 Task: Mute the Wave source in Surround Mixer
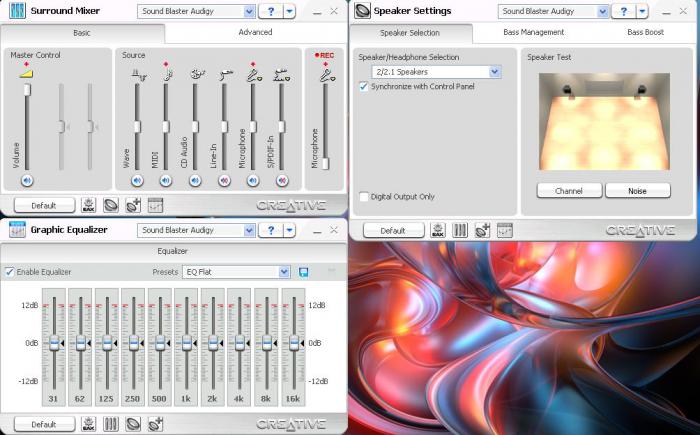pos(137,180)
